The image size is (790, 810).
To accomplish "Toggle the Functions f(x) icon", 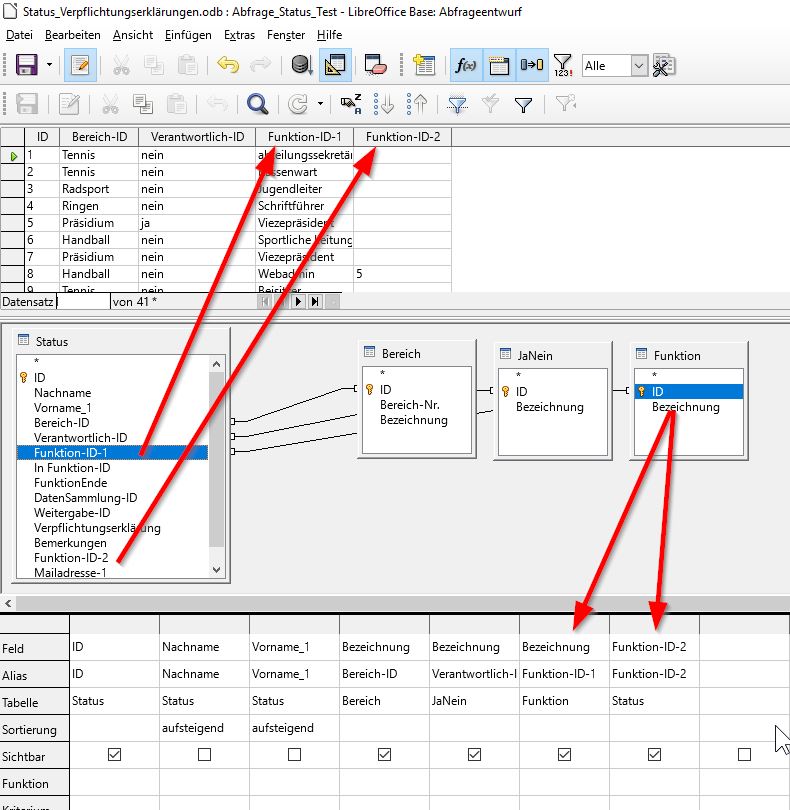I will (466, 65).
